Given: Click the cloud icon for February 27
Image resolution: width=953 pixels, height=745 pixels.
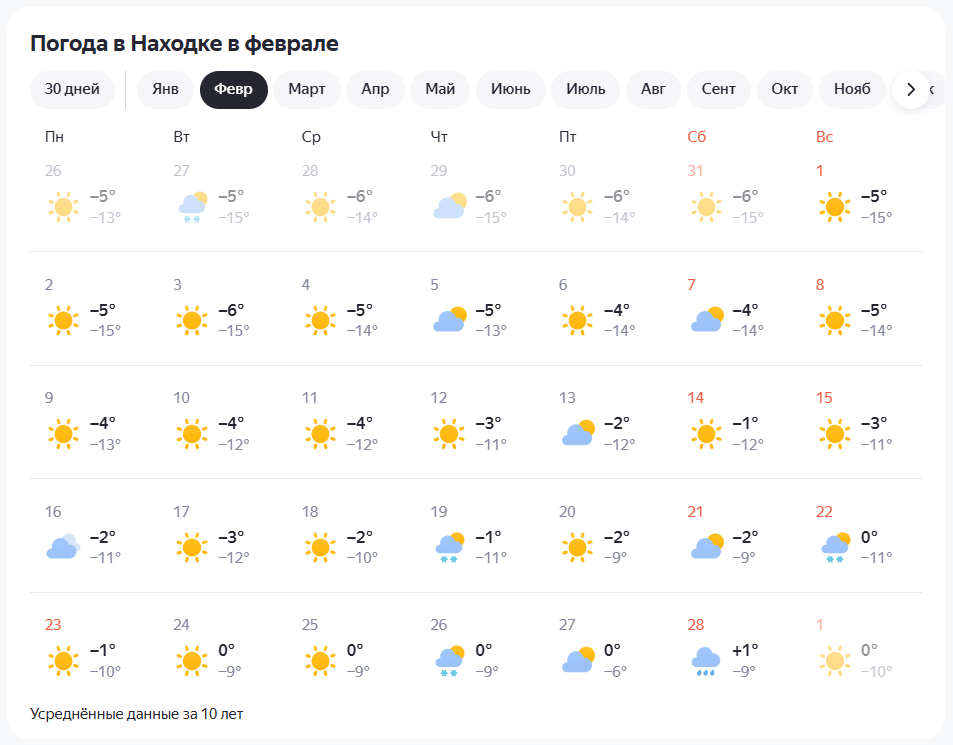Looking at the screenshot, I should [578, 661].
